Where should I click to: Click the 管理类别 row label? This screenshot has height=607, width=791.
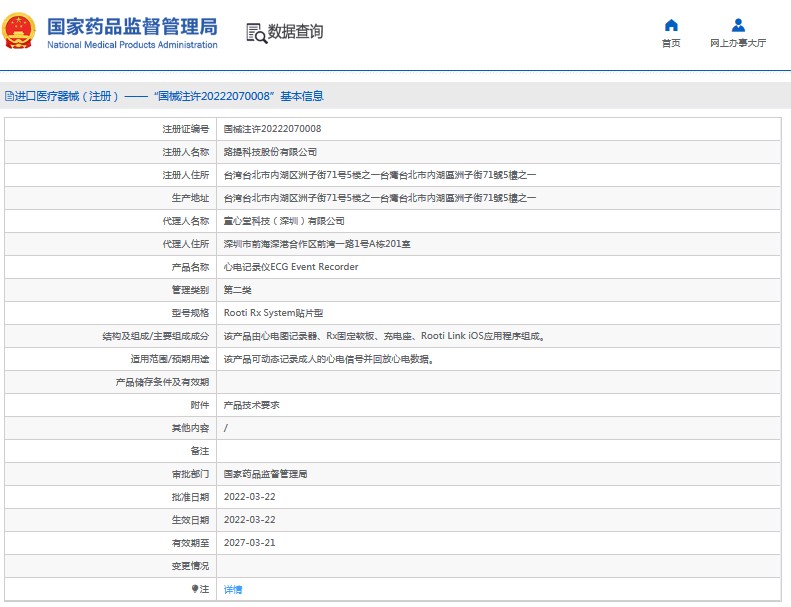(x=190, y=290)
